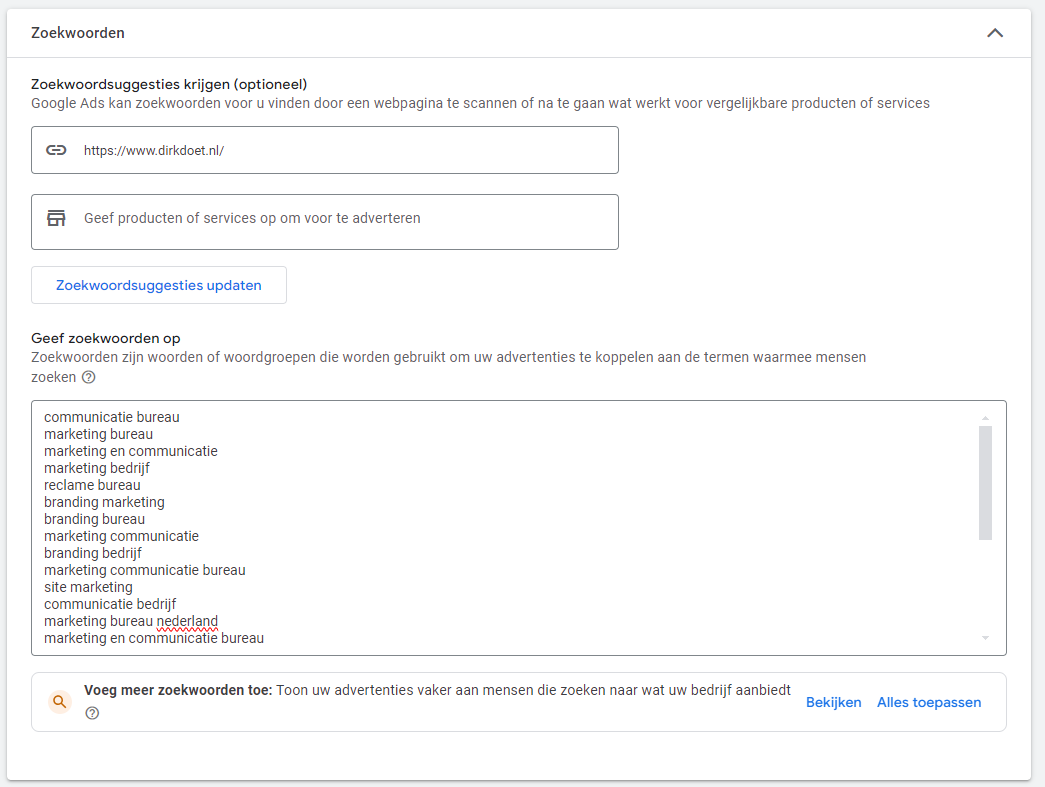Viewport: 1045px width, 787px height.
Task: Click Alles toepassen to apply suggestions
Action: tap(929, 702)
